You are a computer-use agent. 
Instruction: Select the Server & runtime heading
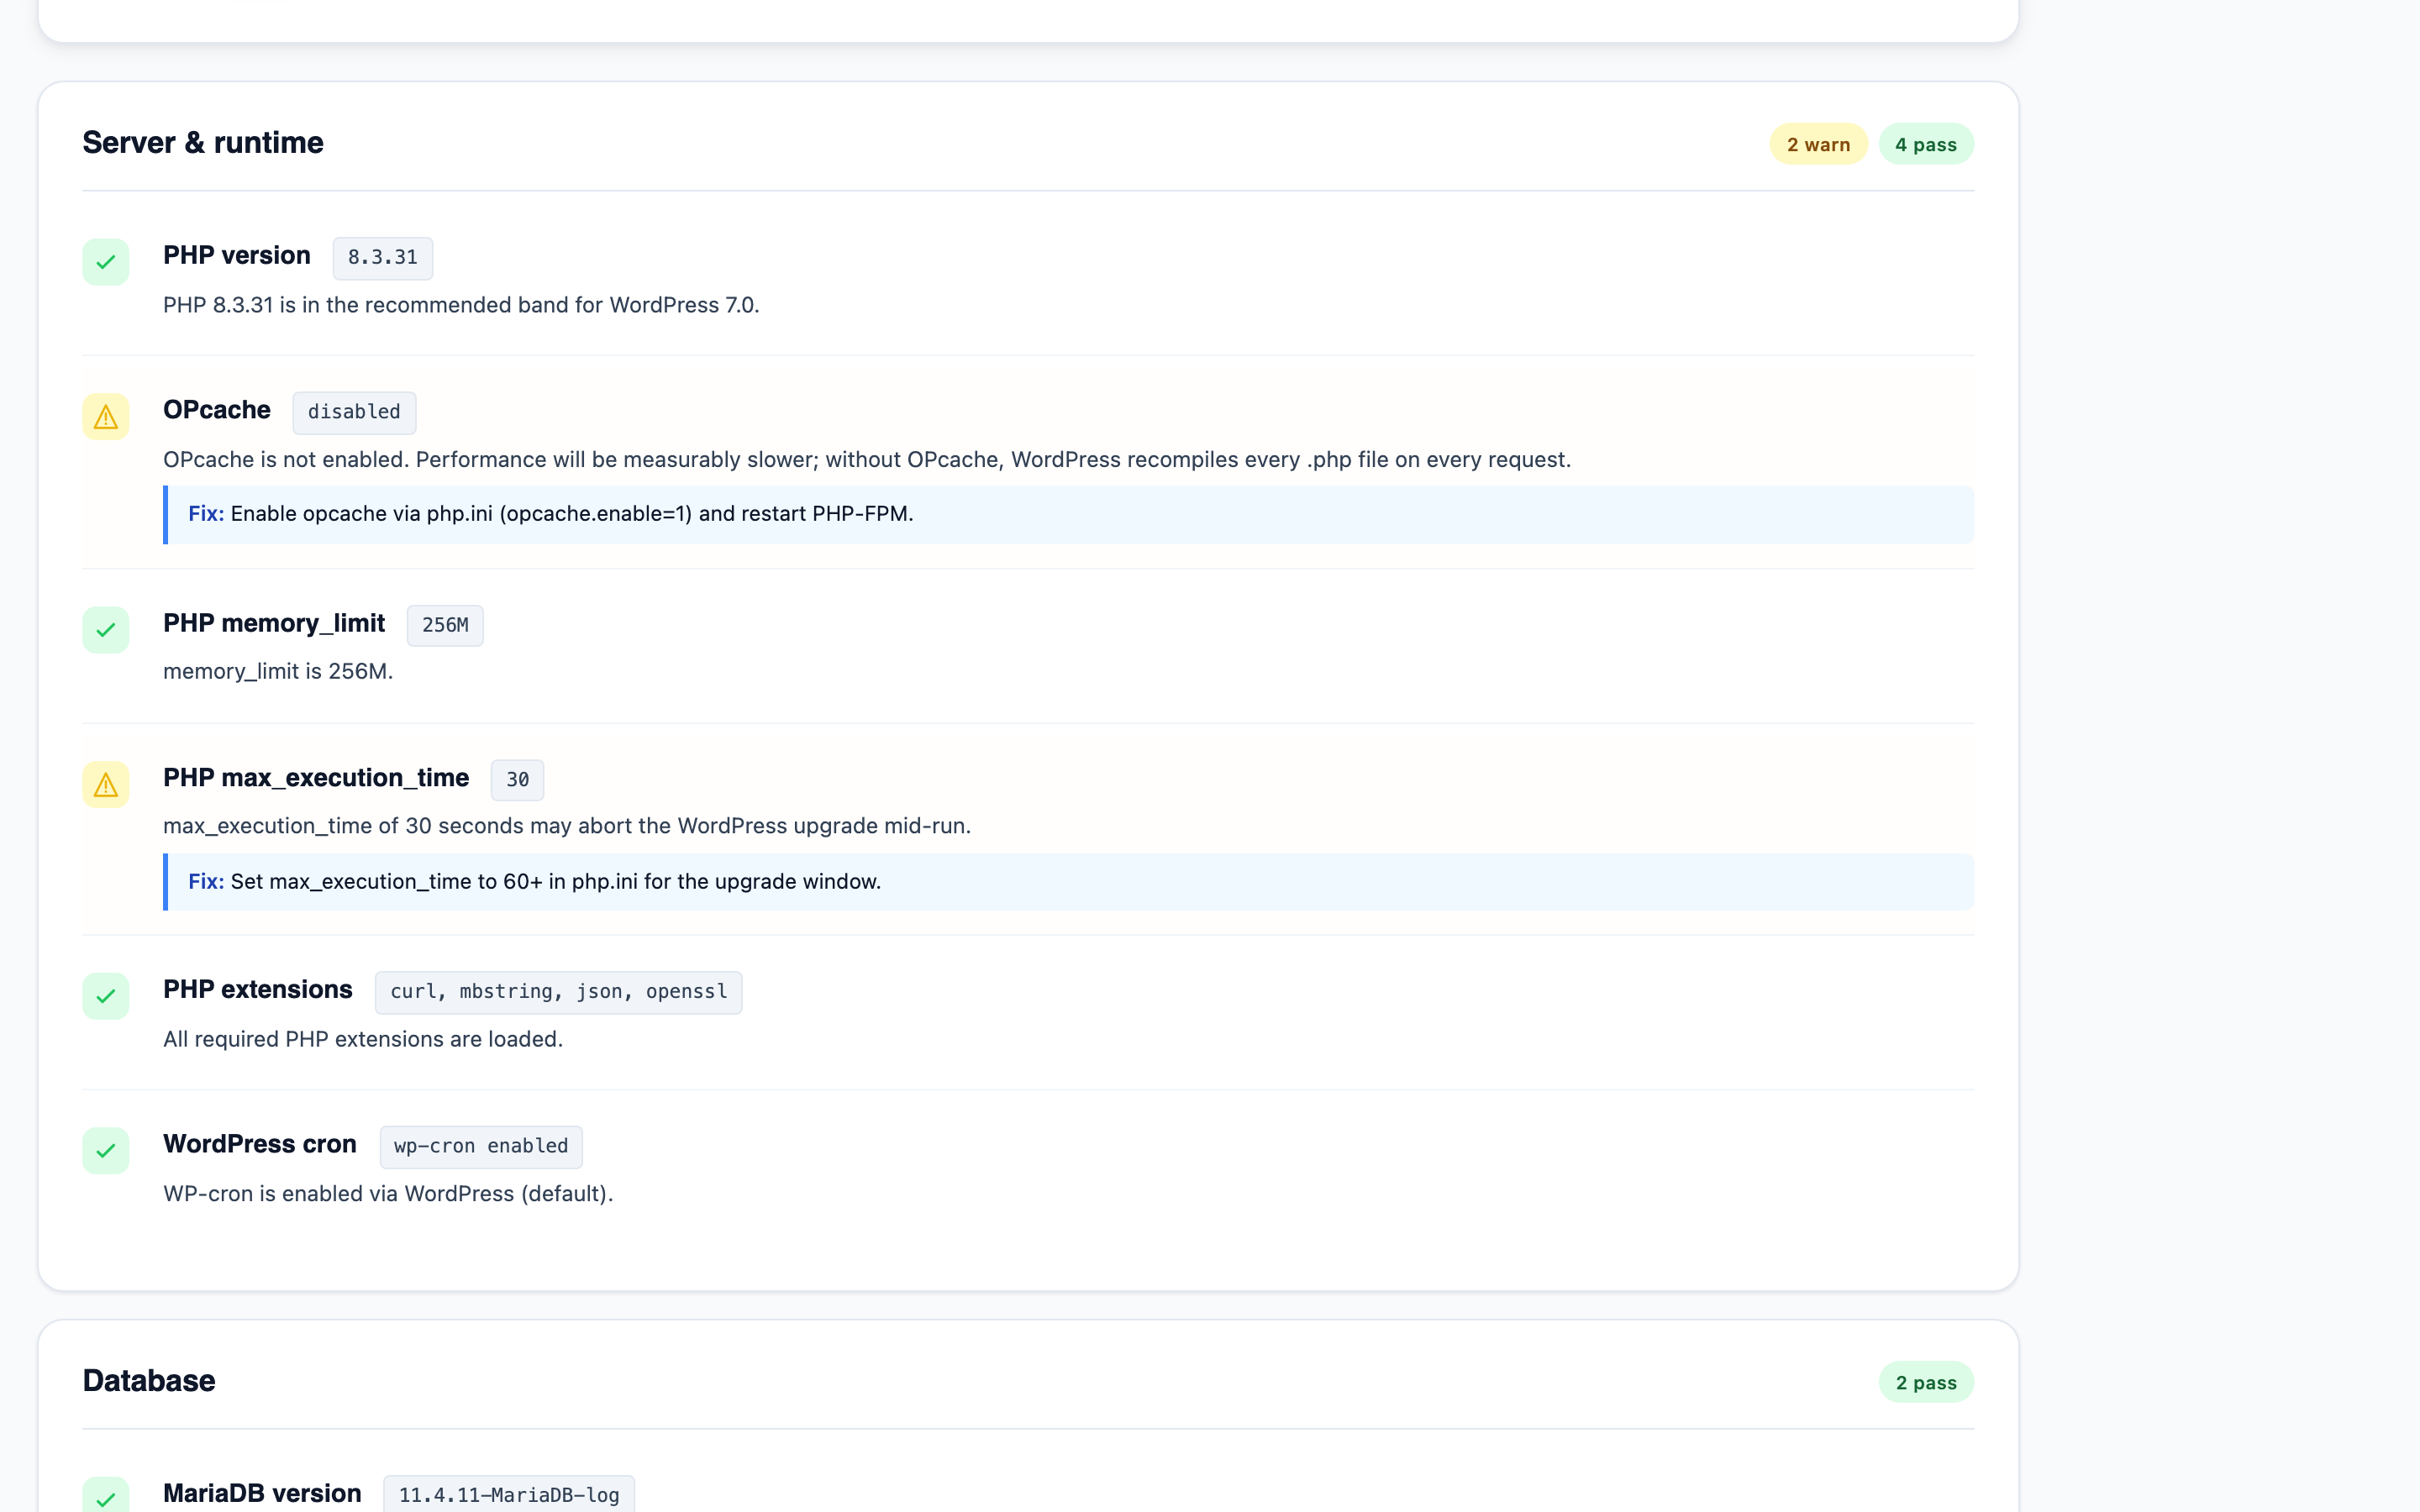point(203,143)
